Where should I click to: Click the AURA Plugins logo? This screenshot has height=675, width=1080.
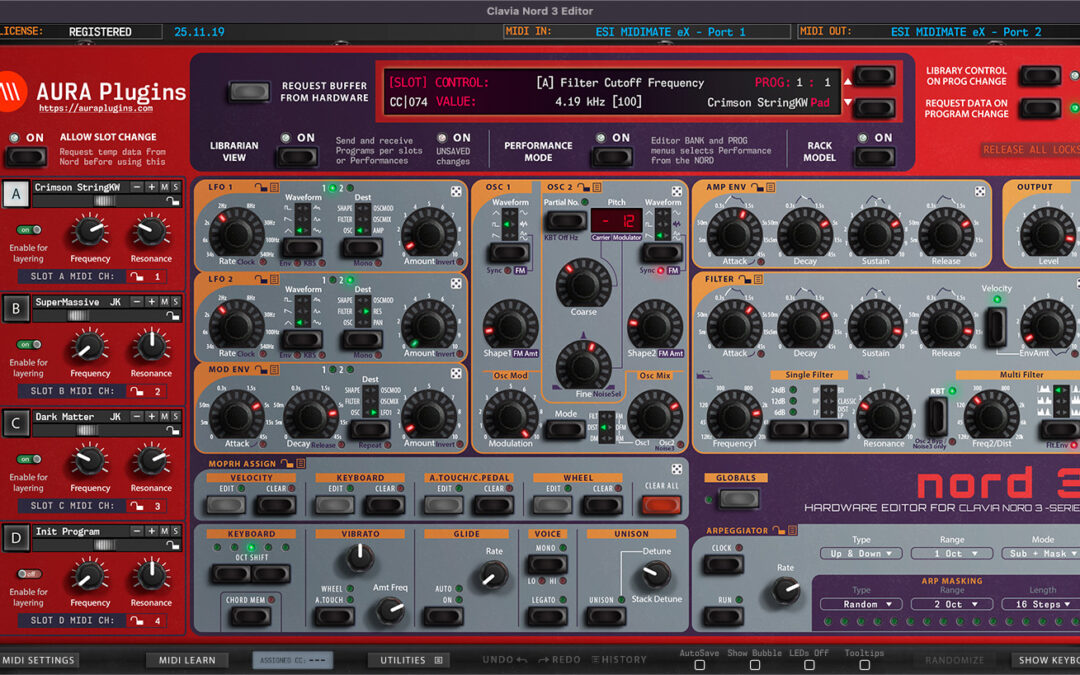pos(95,93)
